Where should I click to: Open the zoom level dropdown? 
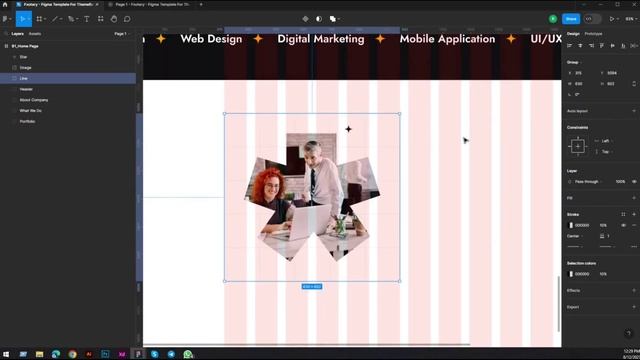point(631,19)
